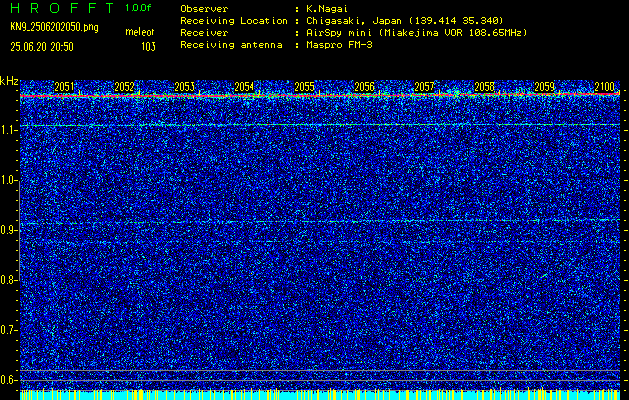Screen dimensions: 629x400
Task: Click the Receiver AirSpy mini text
Action: coord(416,33)
